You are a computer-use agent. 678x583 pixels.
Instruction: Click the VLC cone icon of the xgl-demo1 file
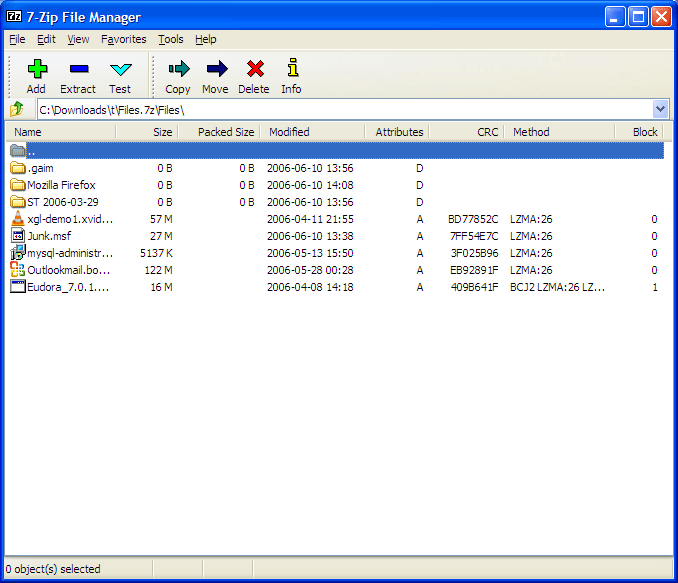[17, 218]
